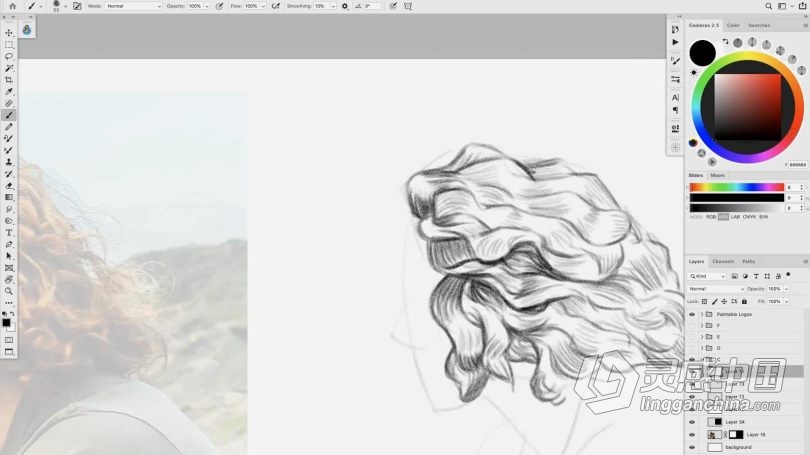Viewport: 810px width, 455px height.
Task: Toggle visibility of Paintable Logos group
Action: pyautogui.click(x=692, y=314)
